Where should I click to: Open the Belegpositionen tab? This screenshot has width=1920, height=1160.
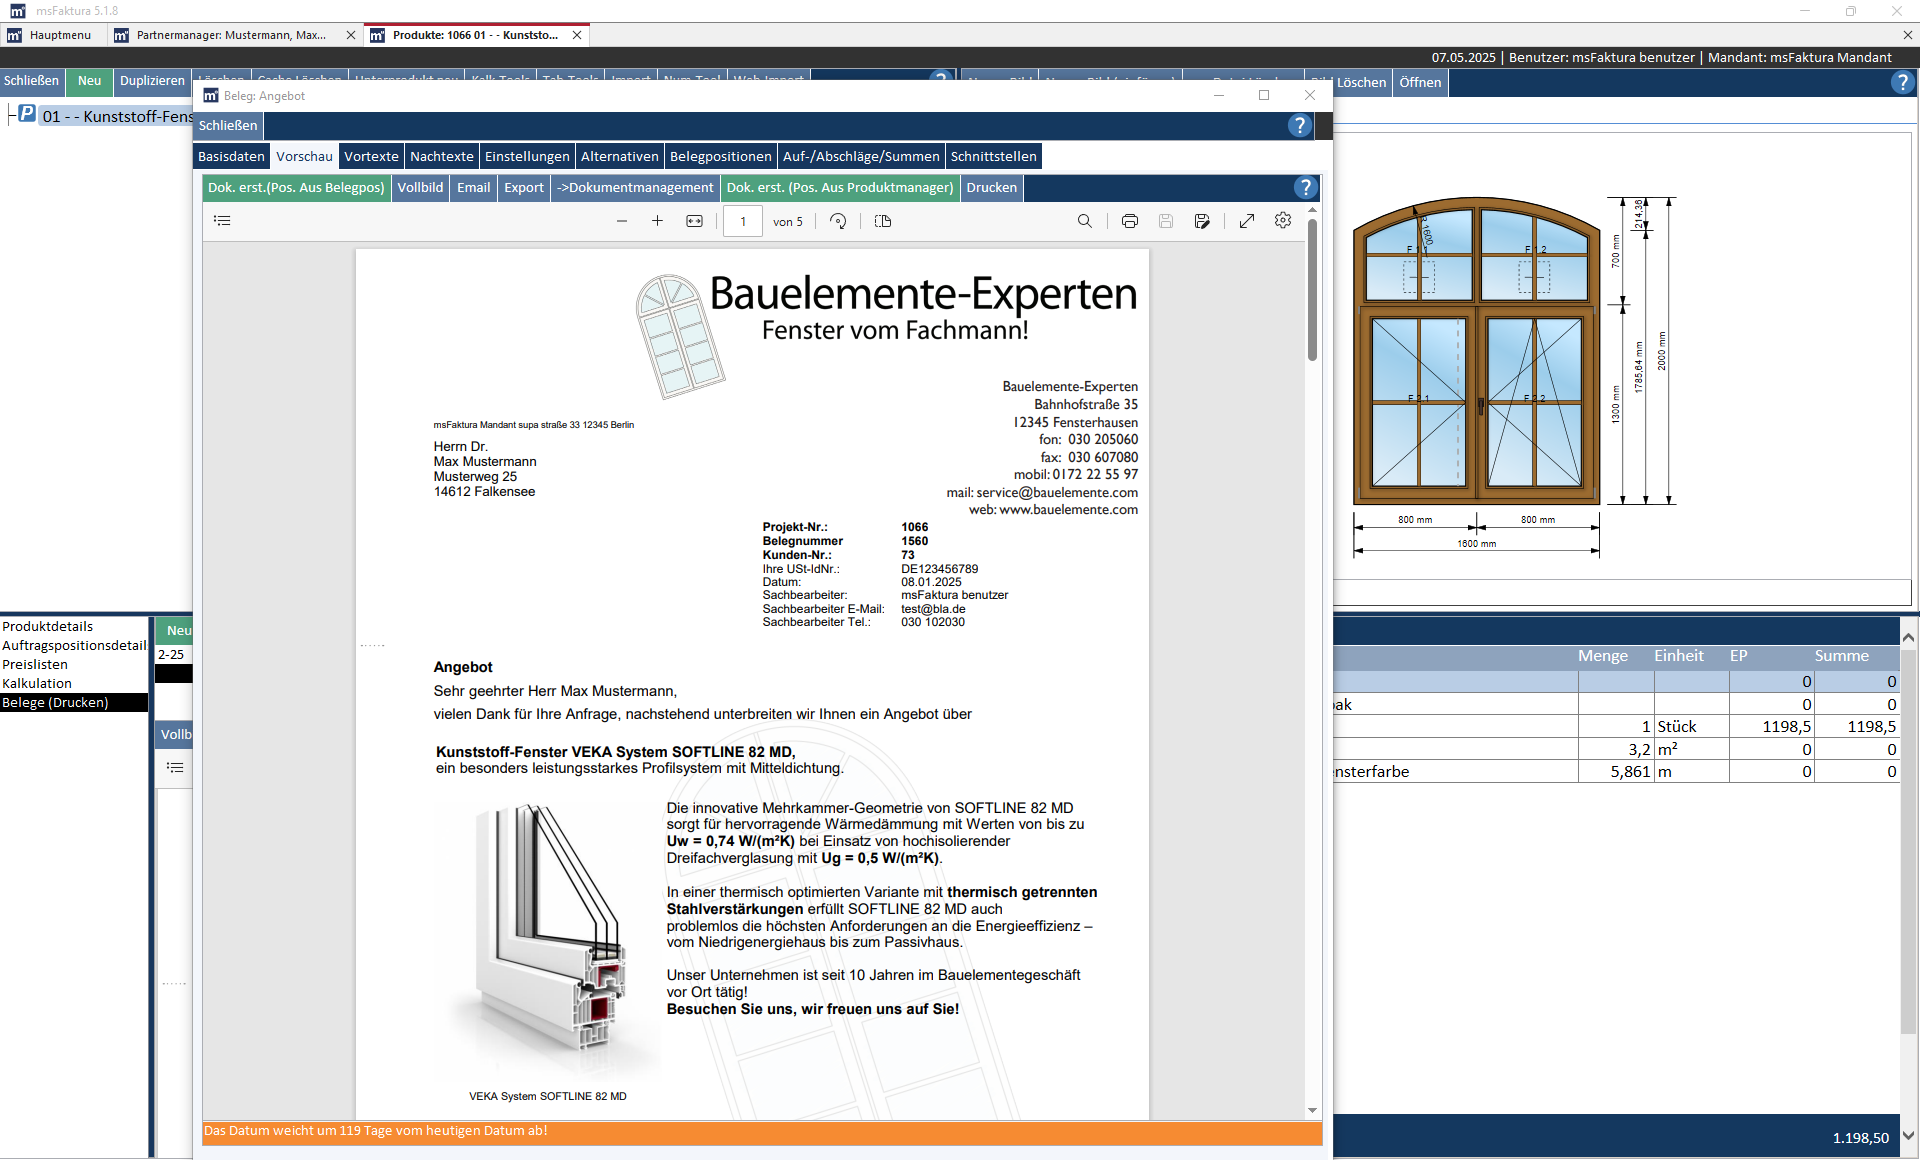pos(721,156)
